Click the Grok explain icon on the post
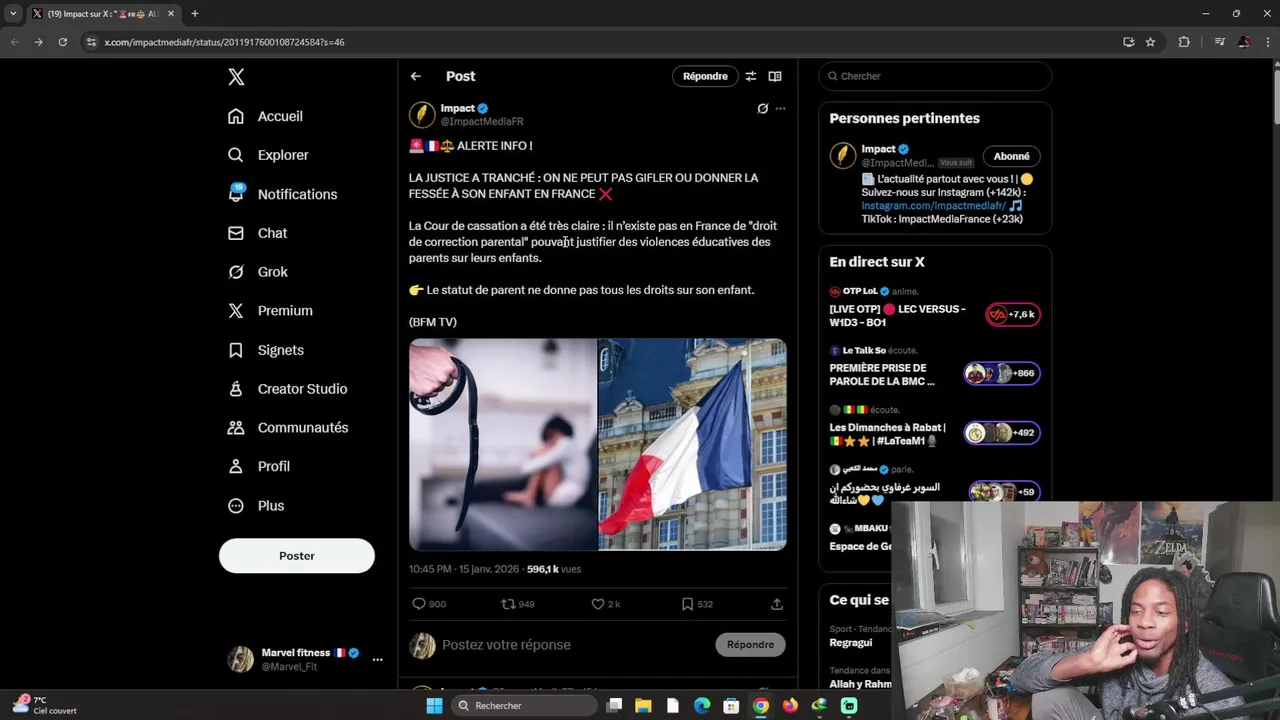The height and width of the screenshot is (720, 1280). click(x=762, y=109)
